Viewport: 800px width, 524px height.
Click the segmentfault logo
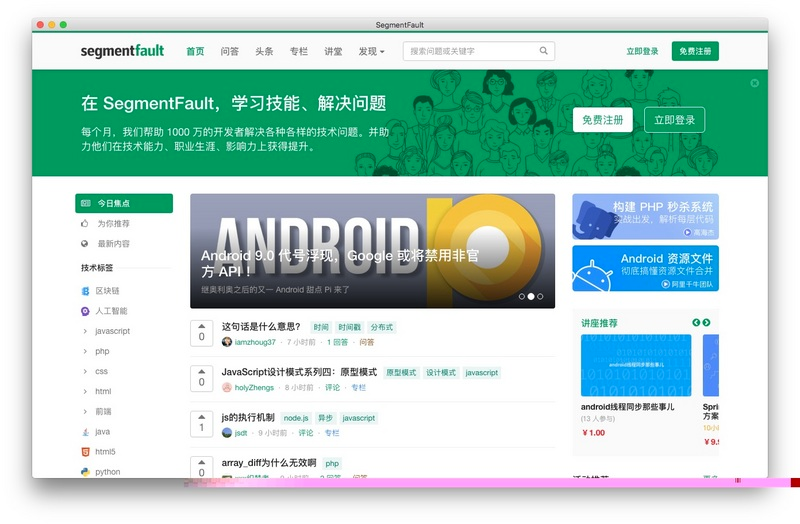[122, 51]
